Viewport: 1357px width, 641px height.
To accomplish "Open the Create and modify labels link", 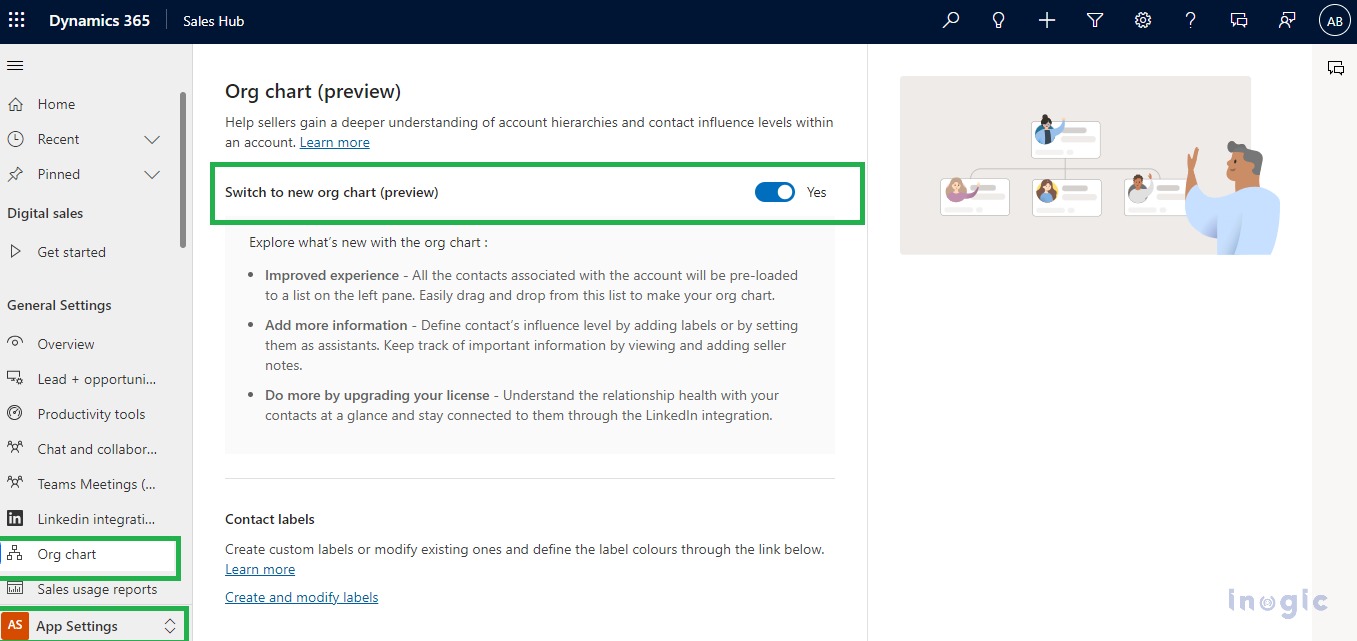I will click(302, 597).
